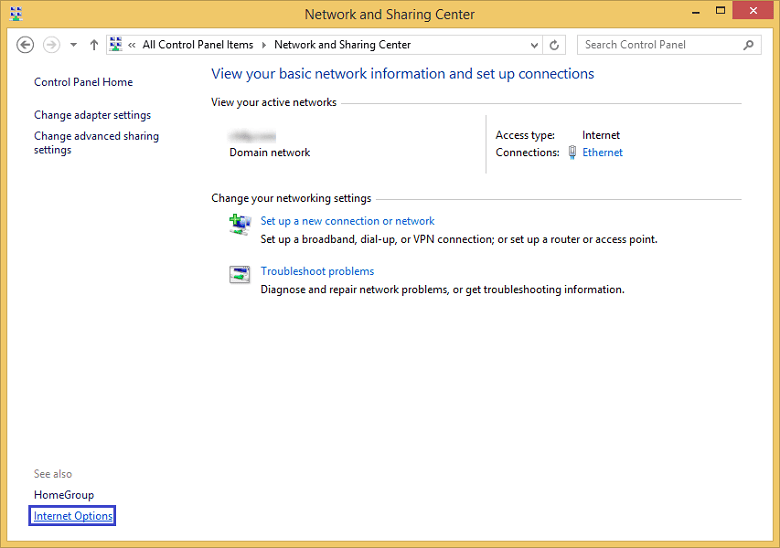Click the forward navigation arrow
The height and width of the screenshot is (548, 780).
(51, 45)
